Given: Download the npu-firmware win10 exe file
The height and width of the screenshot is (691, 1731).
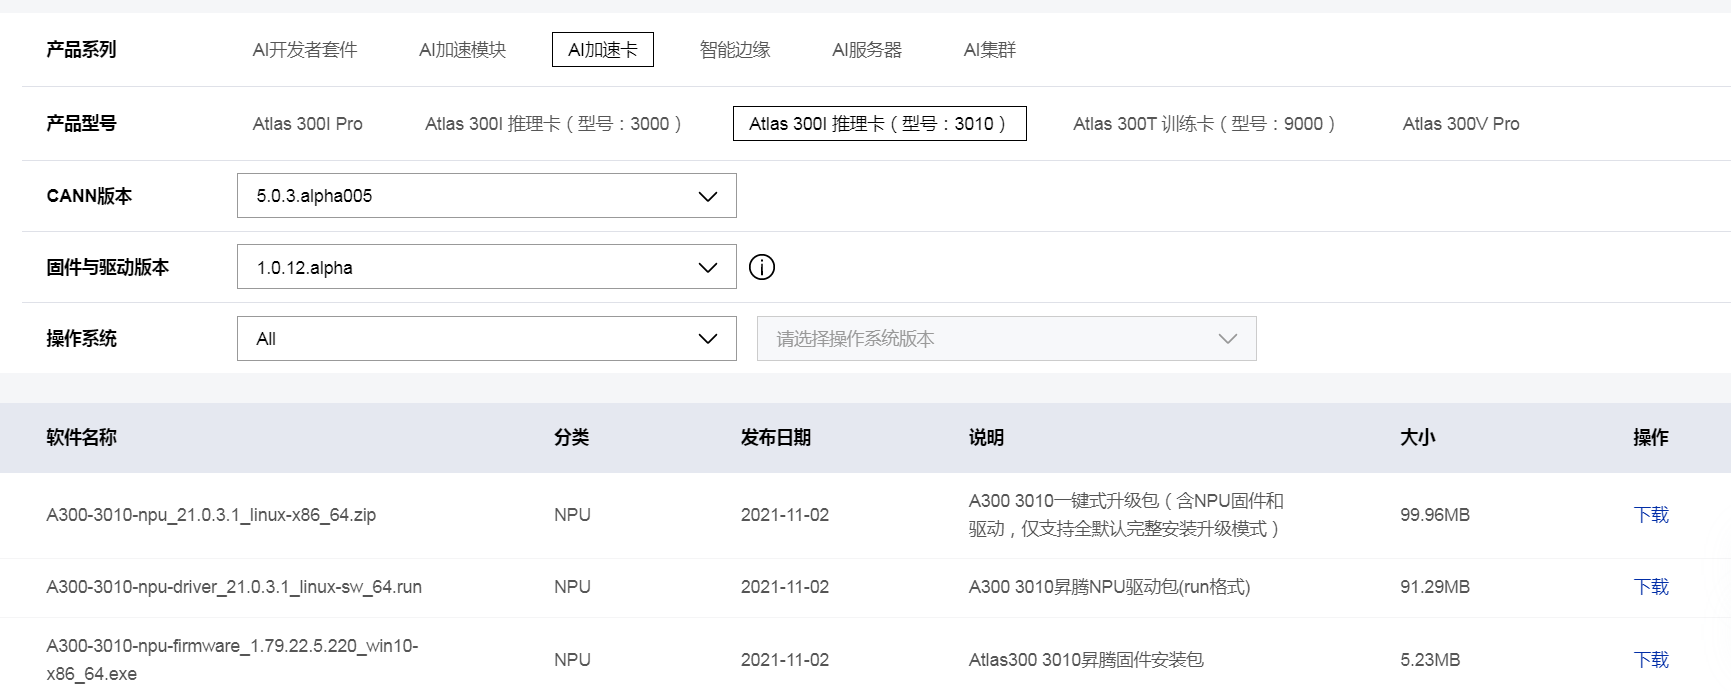Looking at the screenshot, I should [1651, 660].
